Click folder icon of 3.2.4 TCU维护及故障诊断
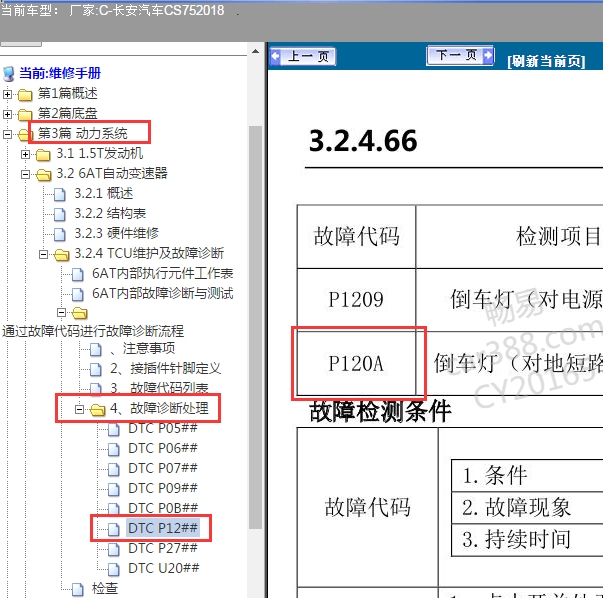603x598 pixels. coord(62,255)
